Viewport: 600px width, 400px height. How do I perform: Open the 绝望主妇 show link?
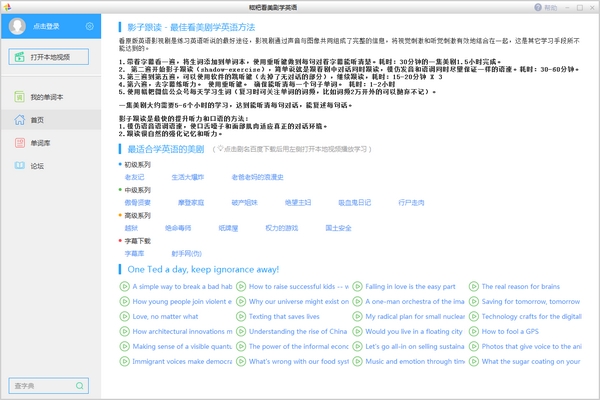pos(298,202)
